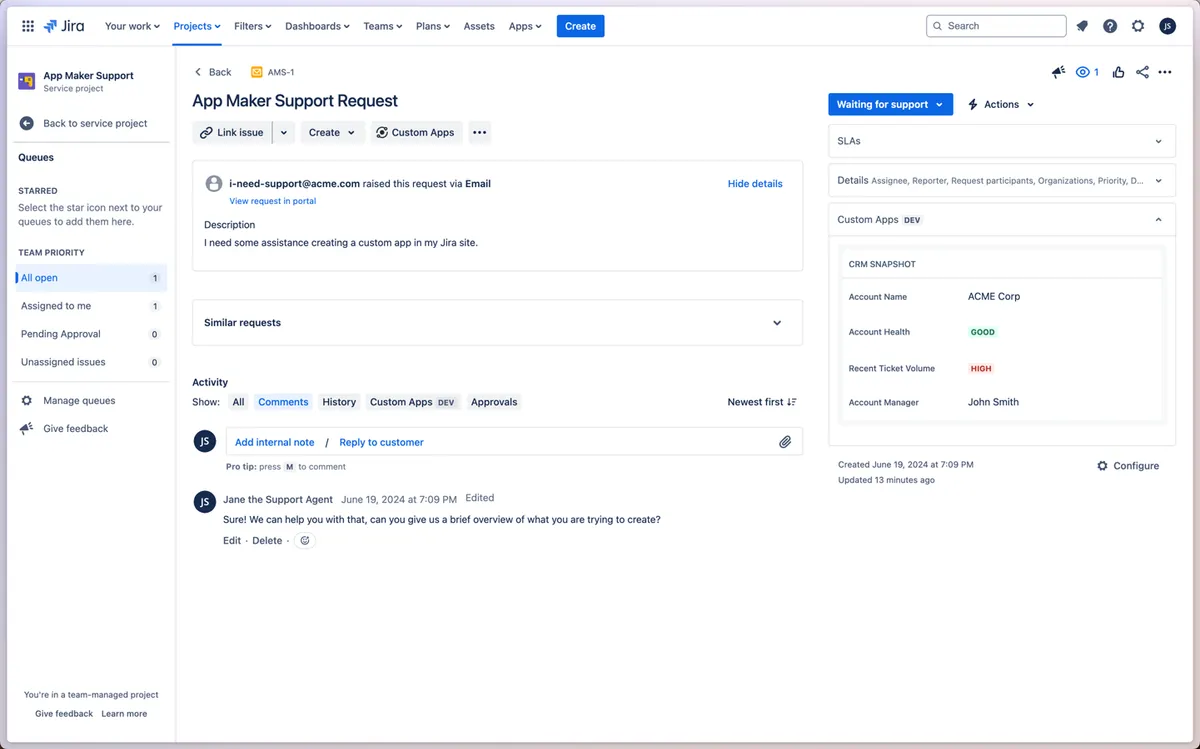Select the Approvals activity tab
Viewport: 1200px width, 749px height.
tap(494, 402)
